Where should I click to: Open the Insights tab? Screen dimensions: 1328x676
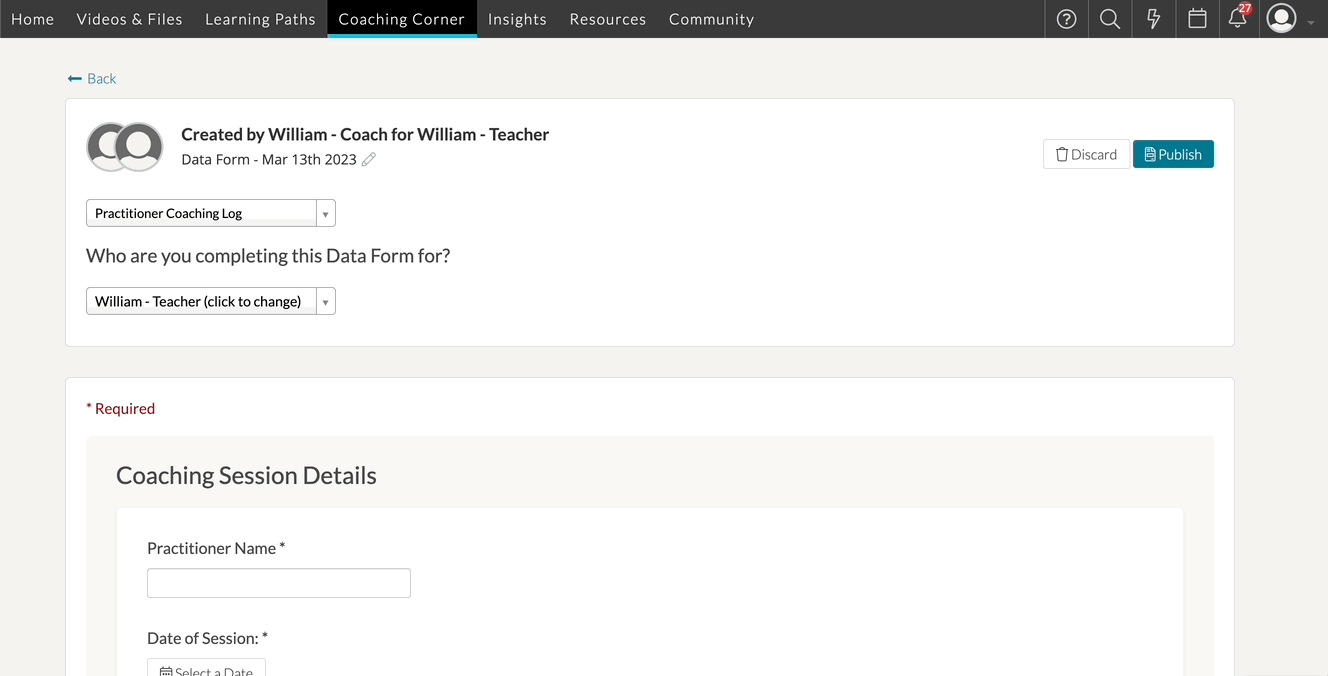[517, 19]
